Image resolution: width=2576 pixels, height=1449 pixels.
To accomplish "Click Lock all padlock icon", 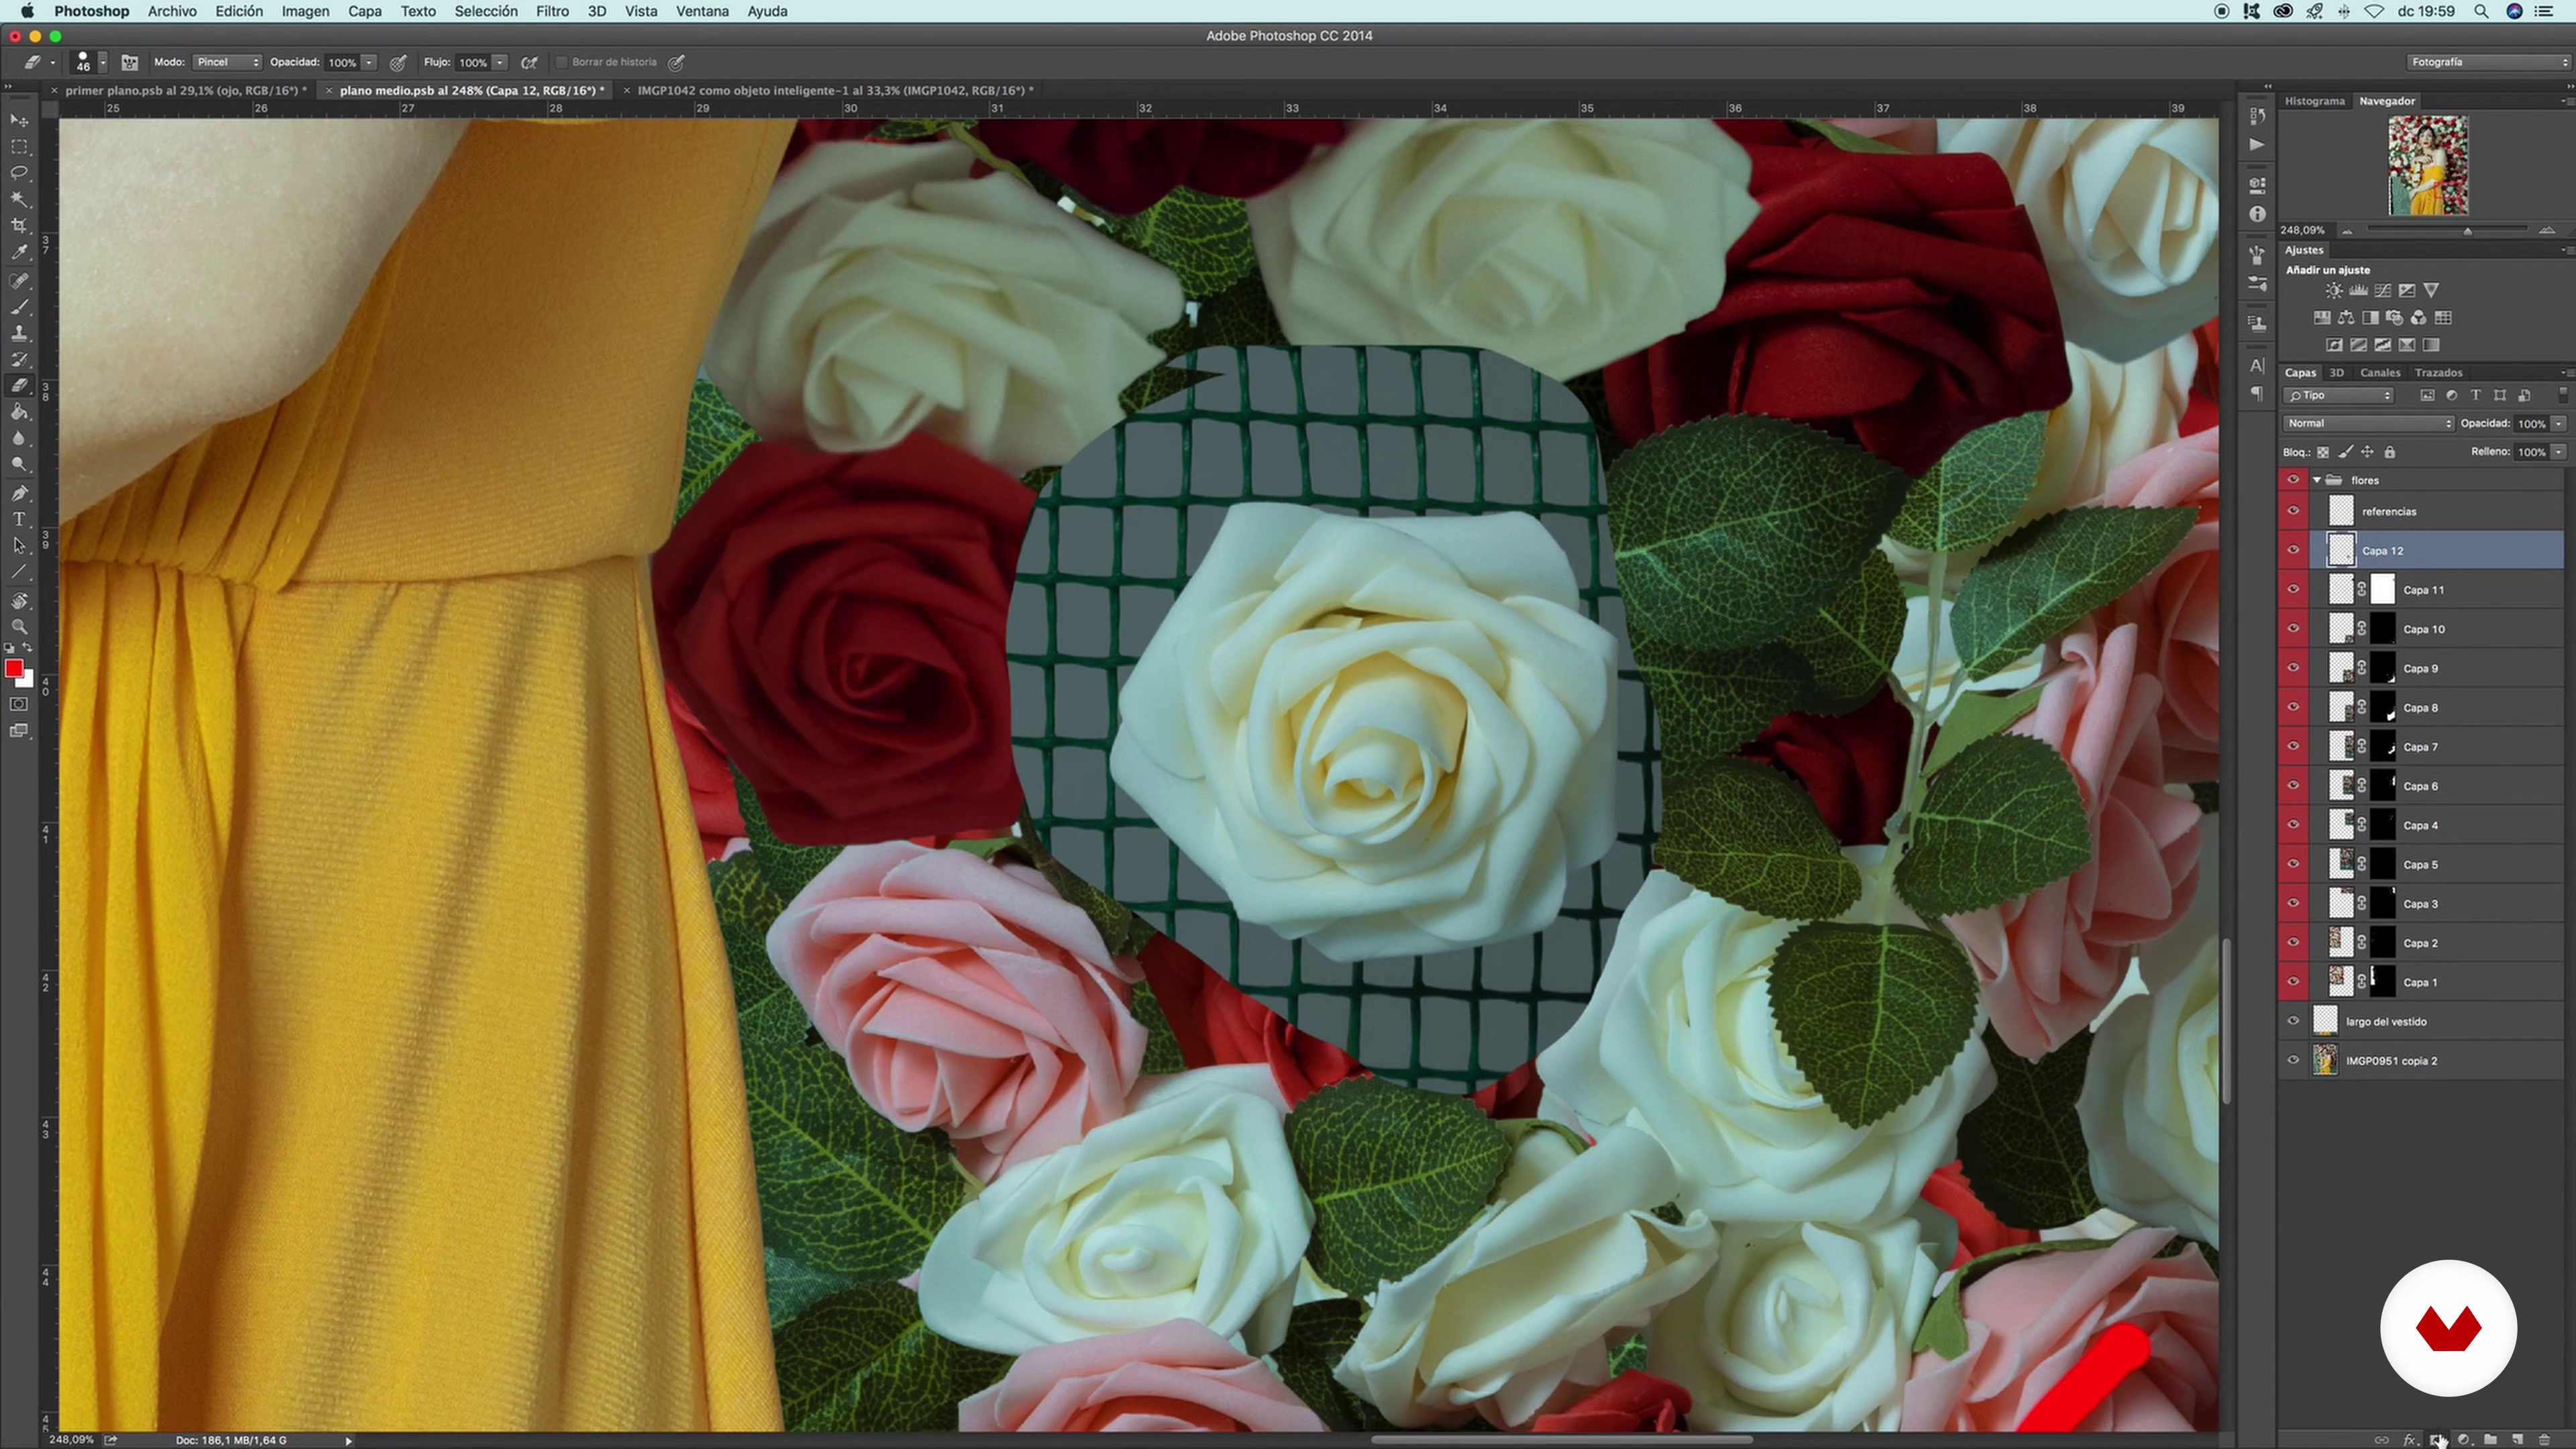I will (2390, 453).
